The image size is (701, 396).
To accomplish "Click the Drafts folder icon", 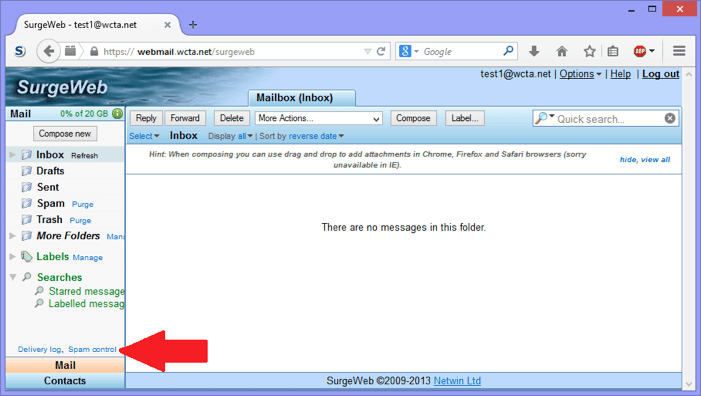I will coord(27,171).
